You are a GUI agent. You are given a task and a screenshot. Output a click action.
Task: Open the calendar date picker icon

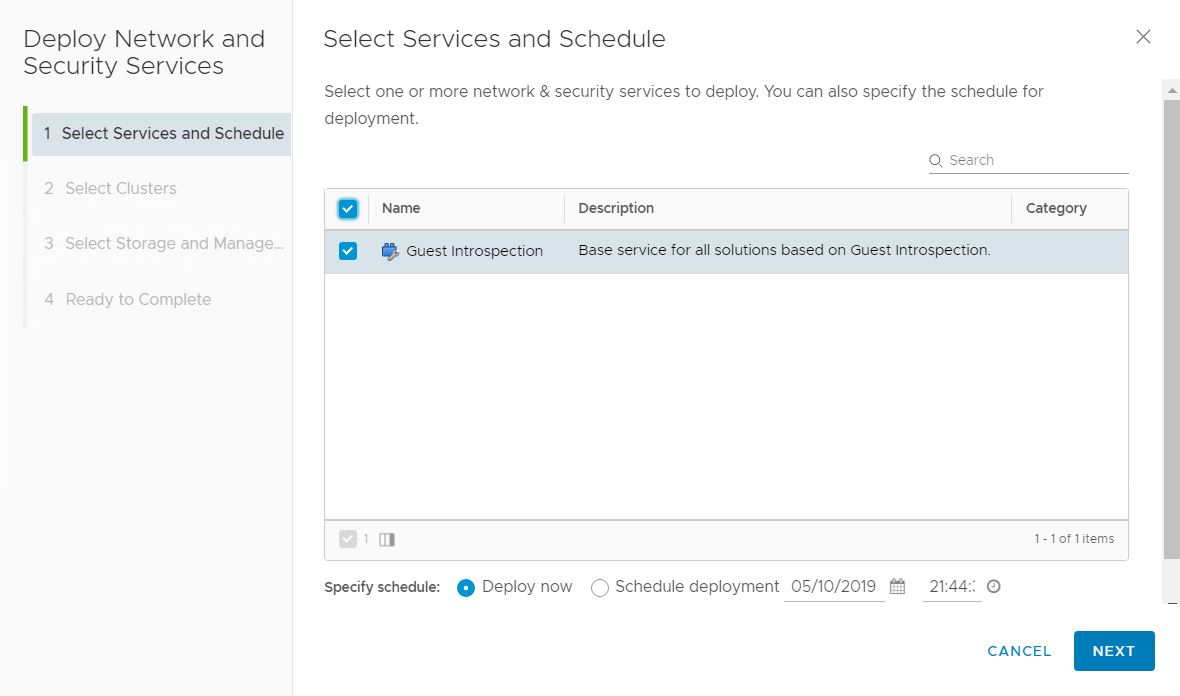897,587
